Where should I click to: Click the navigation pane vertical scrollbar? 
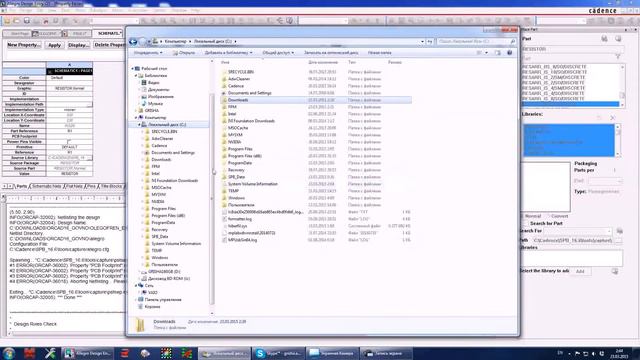point(211,198)
